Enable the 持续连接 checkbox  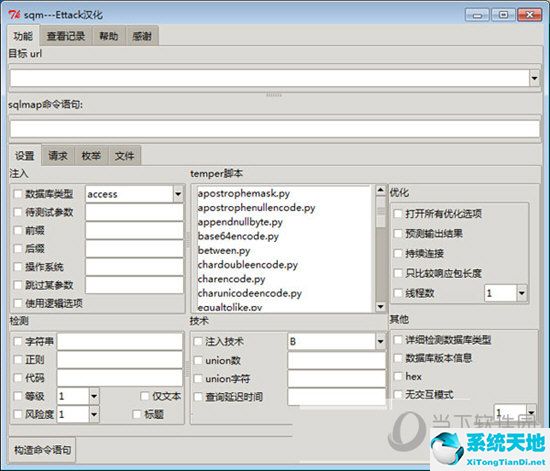[x=398, y=253]
